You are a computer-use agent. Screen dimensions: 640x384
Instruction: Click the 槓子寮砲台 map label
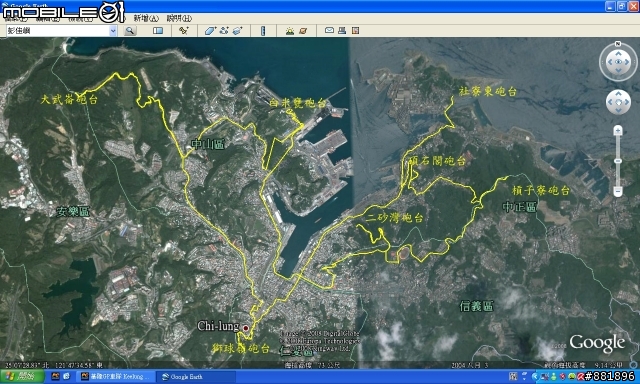[x=541, y=190]
